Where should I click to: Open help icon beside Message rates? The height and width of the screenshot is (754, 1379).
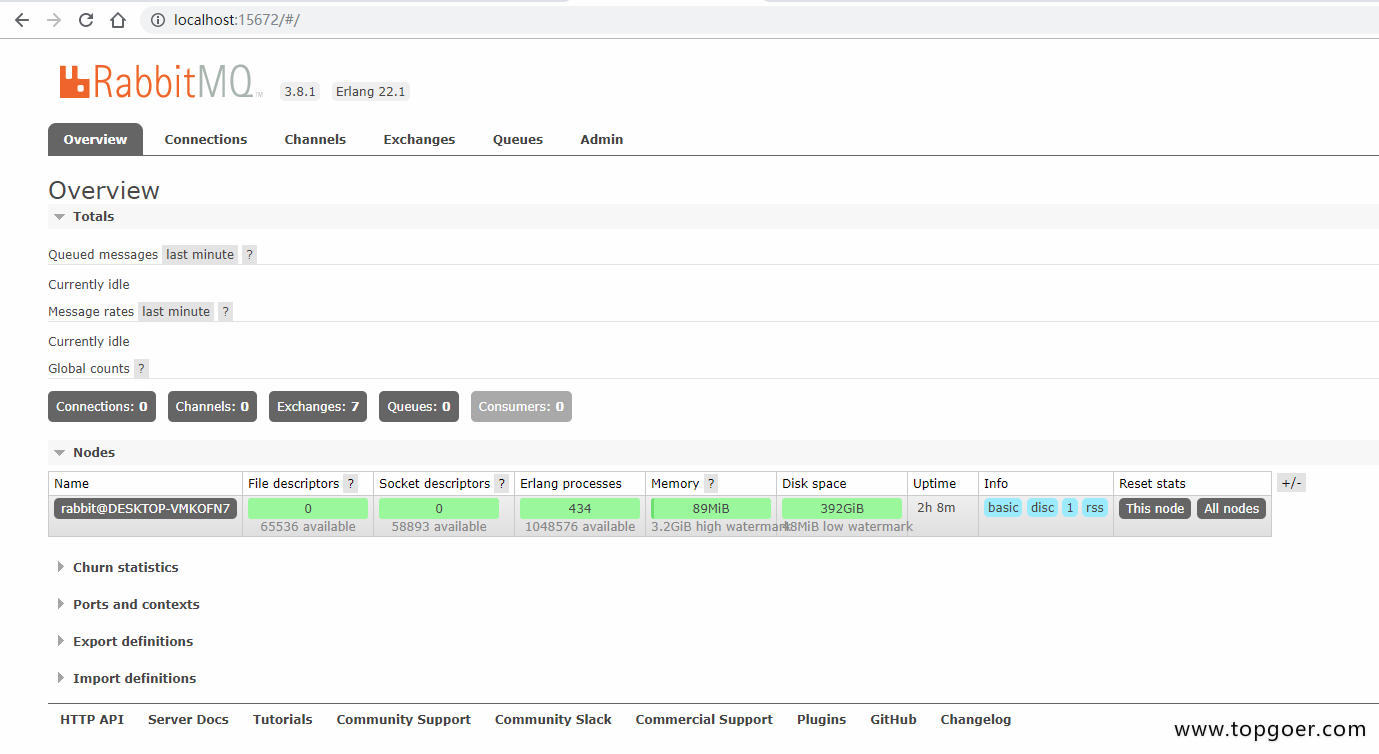coord(225,312)
